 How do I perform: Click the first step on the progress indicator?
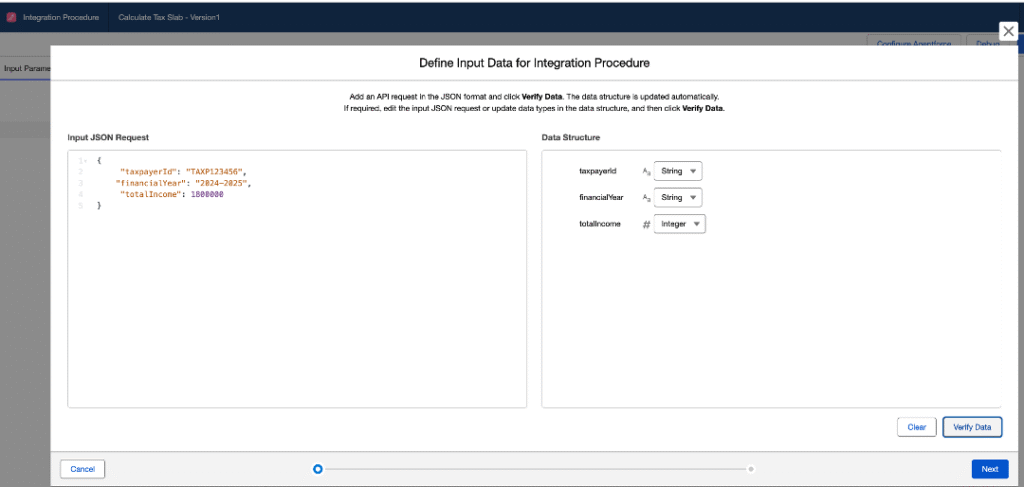click(x=317, y=469)
